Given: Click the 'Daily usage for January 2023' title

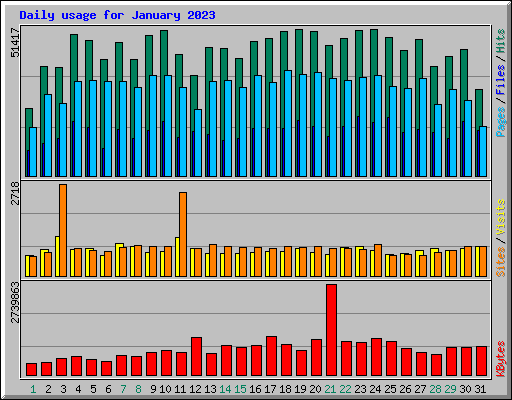Looking at the screenshot, I should [x=117, y=15].
